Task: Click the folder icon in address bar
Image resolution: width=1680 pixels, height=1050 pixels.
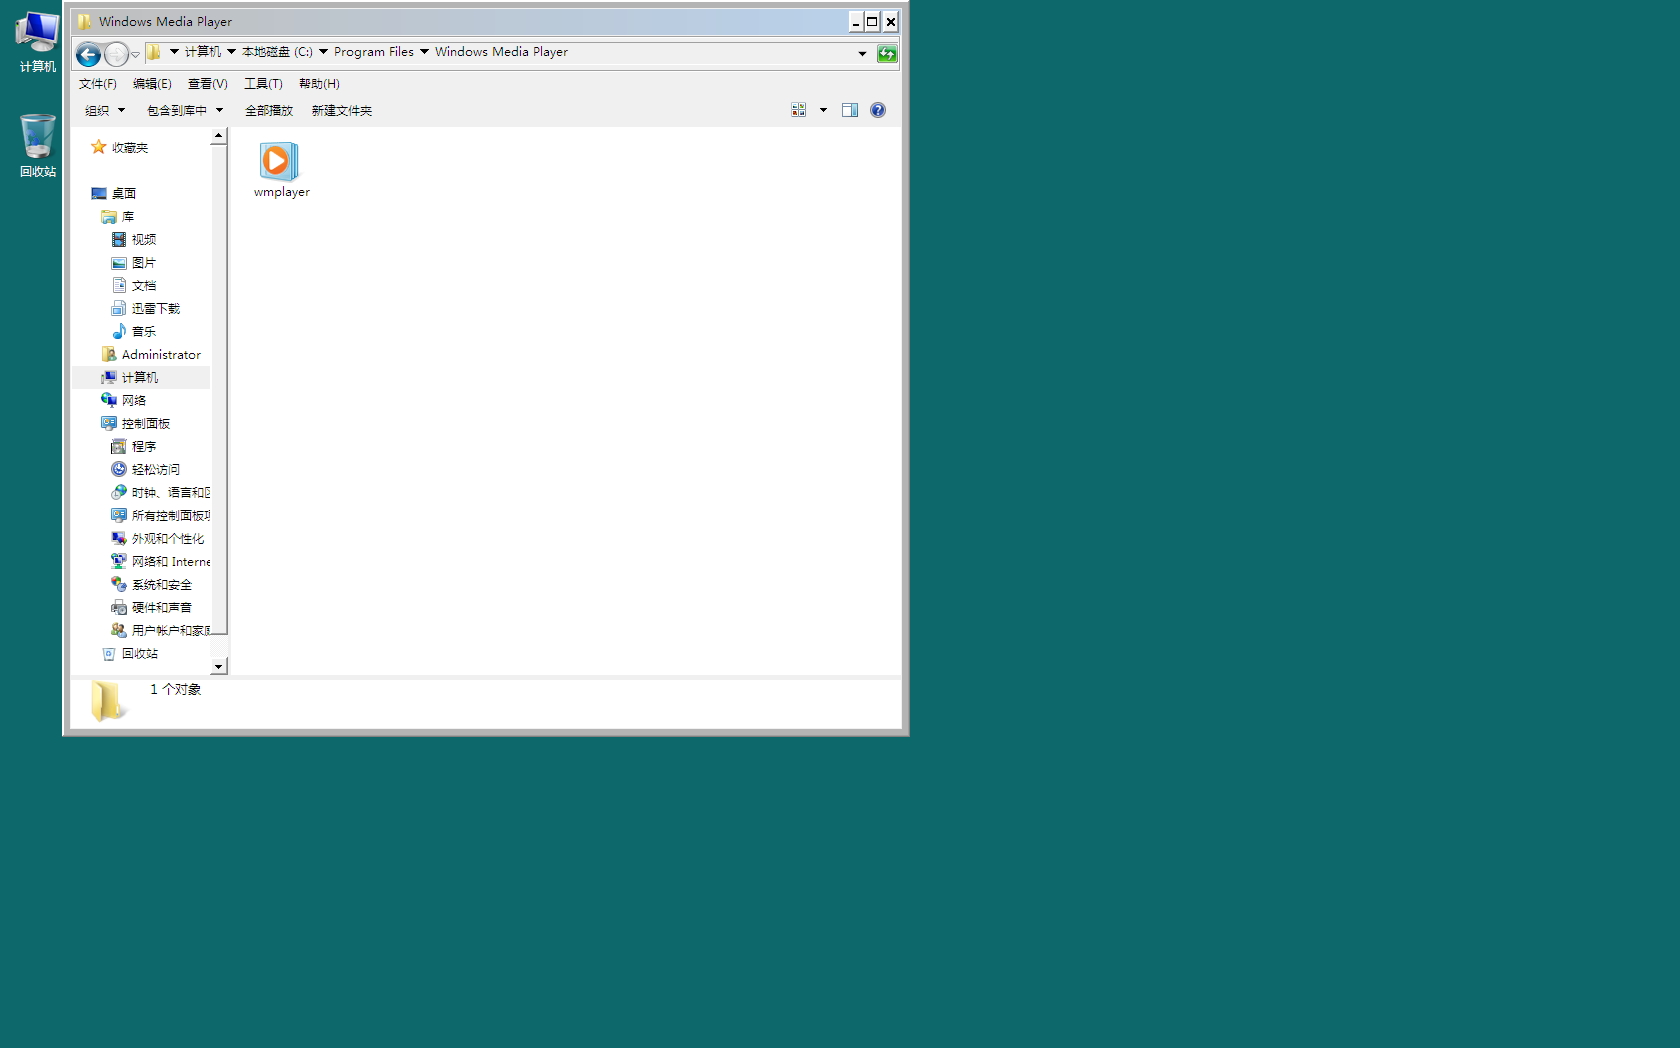Action: tap(154, 52)
